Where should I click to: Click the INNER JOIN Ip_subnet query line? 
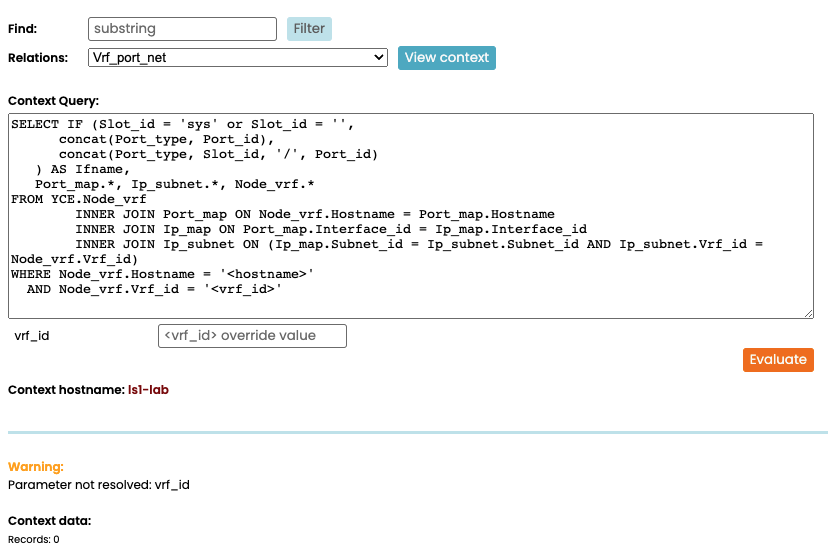(x=400, y=244)
